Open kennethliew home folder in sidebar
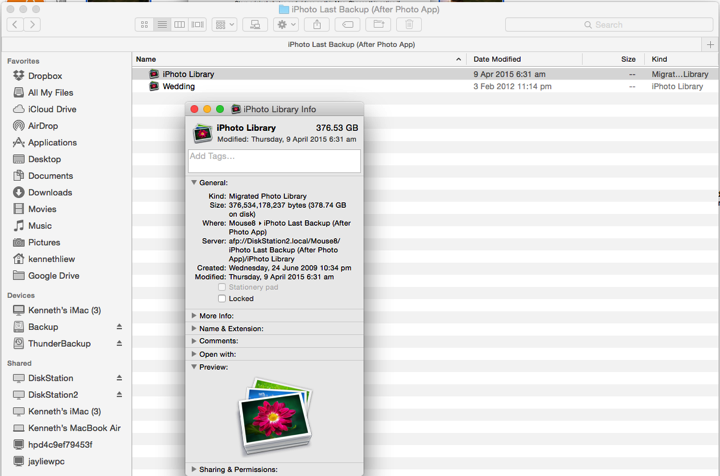 point(51,259)
